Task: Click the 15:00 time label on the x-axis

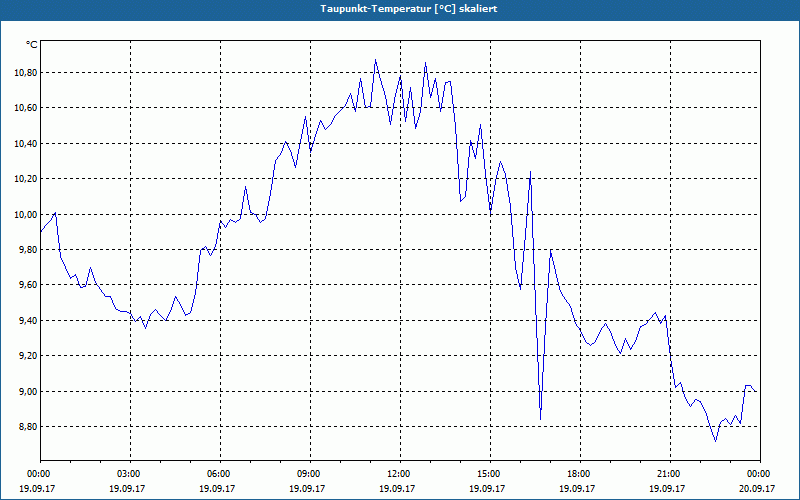Action: point(490,474)
